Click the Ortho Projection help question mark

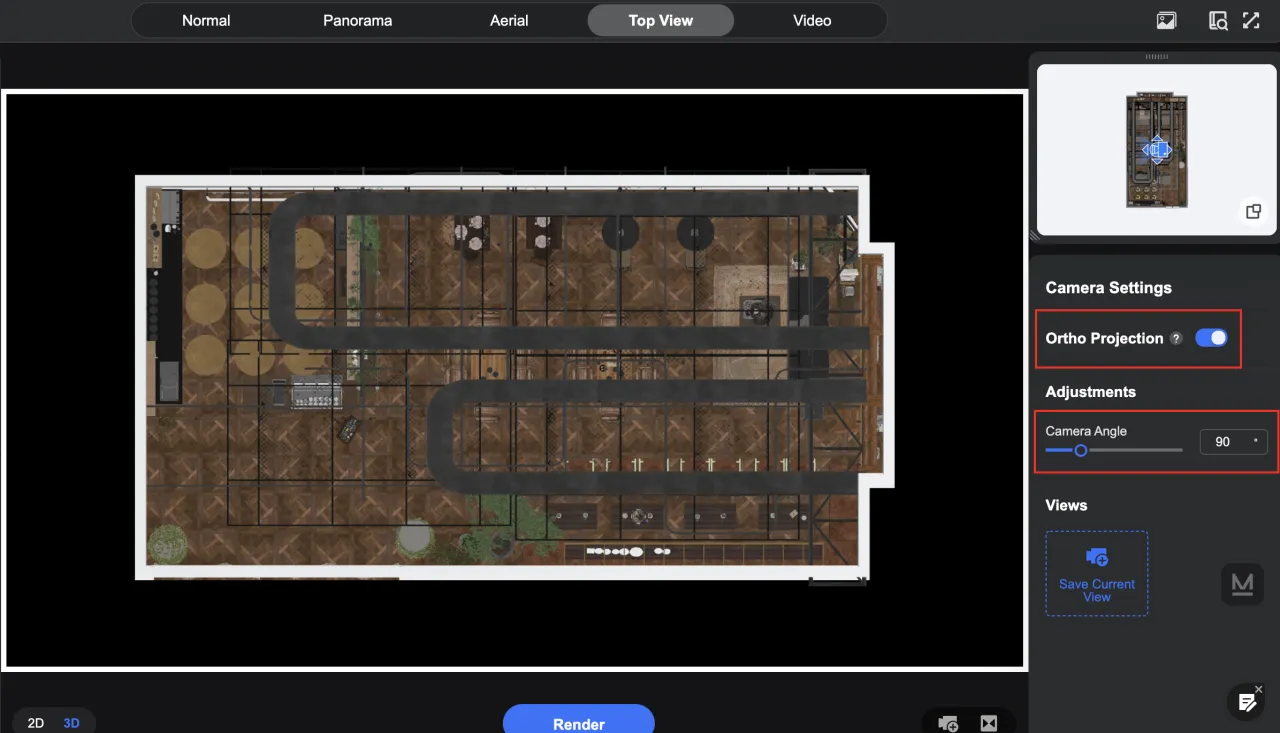[x=1177, y=339]
